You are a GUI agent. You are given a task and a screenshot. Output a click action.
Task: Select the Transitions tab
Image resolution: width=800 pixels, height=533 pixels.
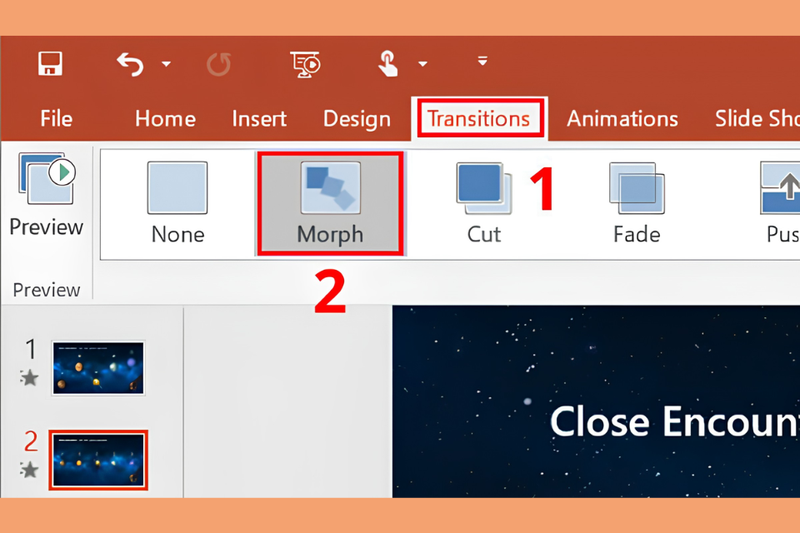pyautogui.click(x=479, y=118)
